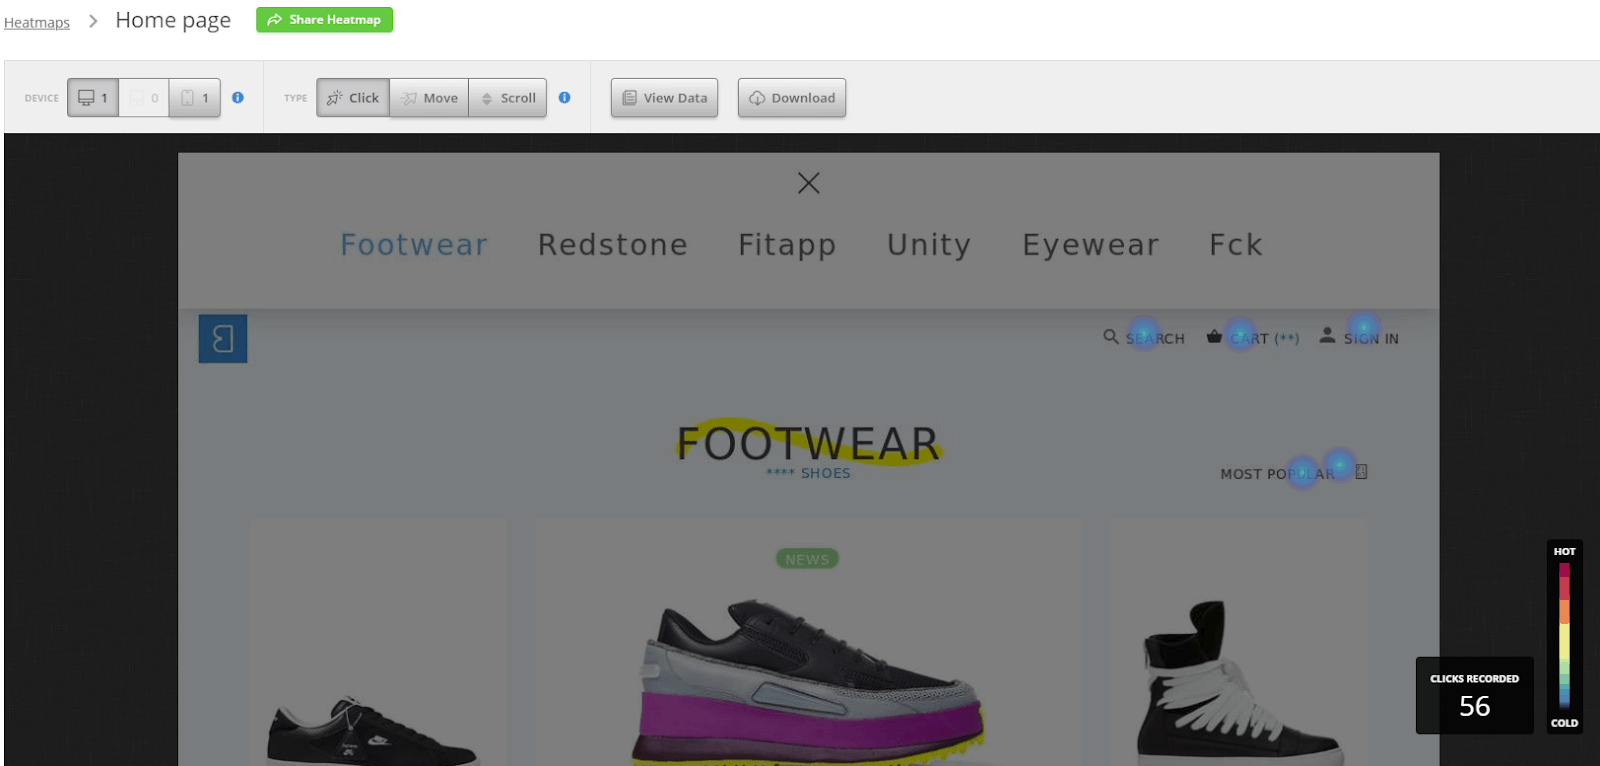Click the View Data button
This screenshot has height=766, width=1600.
click(665, 98)
